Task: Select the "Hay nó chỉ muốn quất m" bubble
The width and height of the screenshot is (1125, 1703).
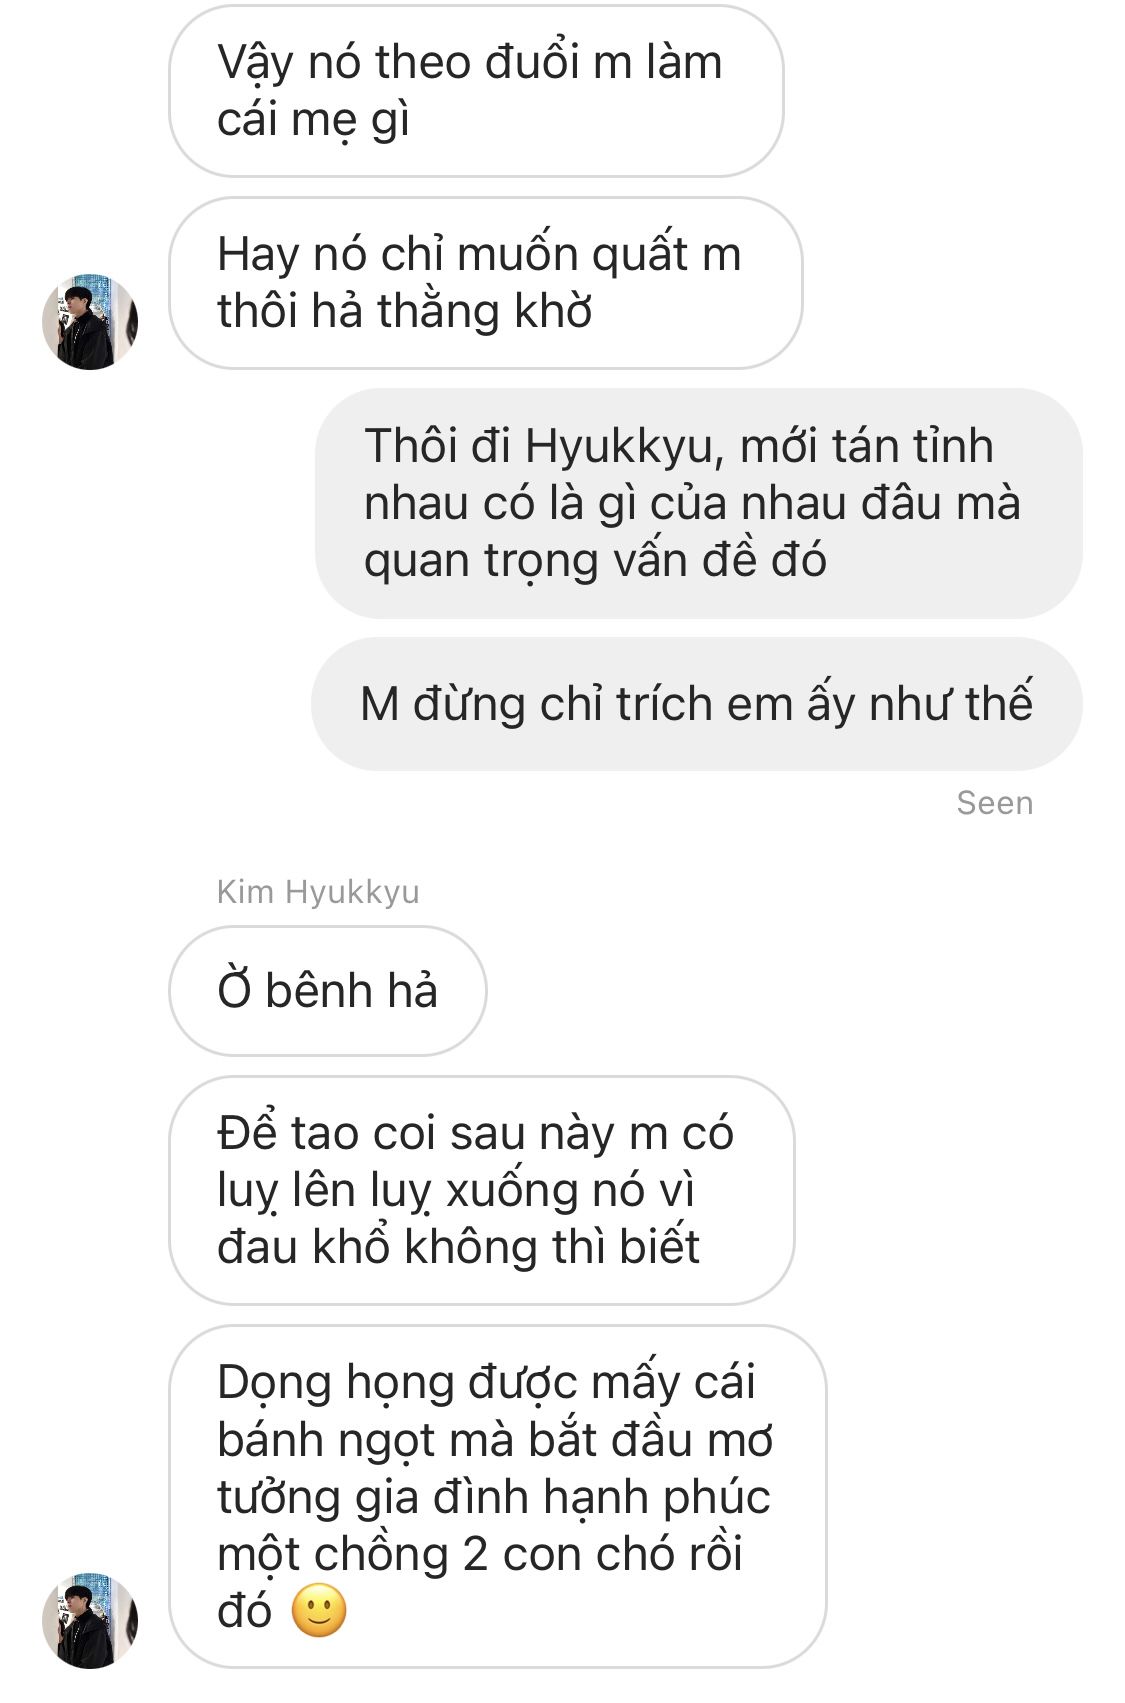Action: [x=486, y=283]
